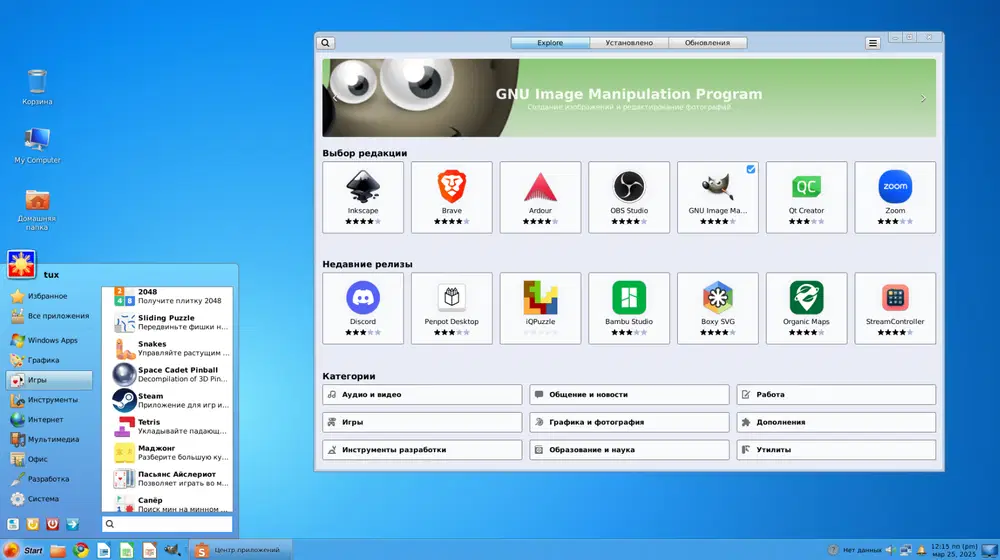1000x560 pixels.
Task: Select Избранное in the start menu
Action: (x=49, y=296)
